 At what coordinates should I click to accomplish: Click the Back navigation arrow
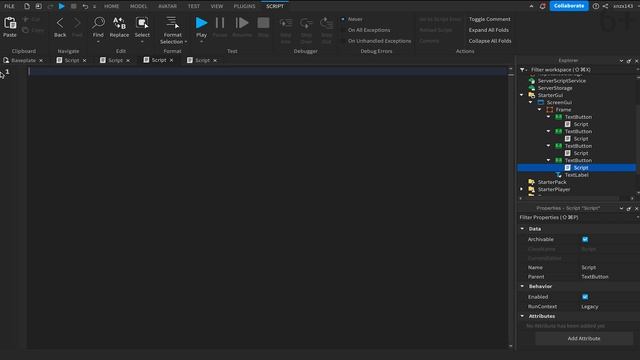(60, 23)
